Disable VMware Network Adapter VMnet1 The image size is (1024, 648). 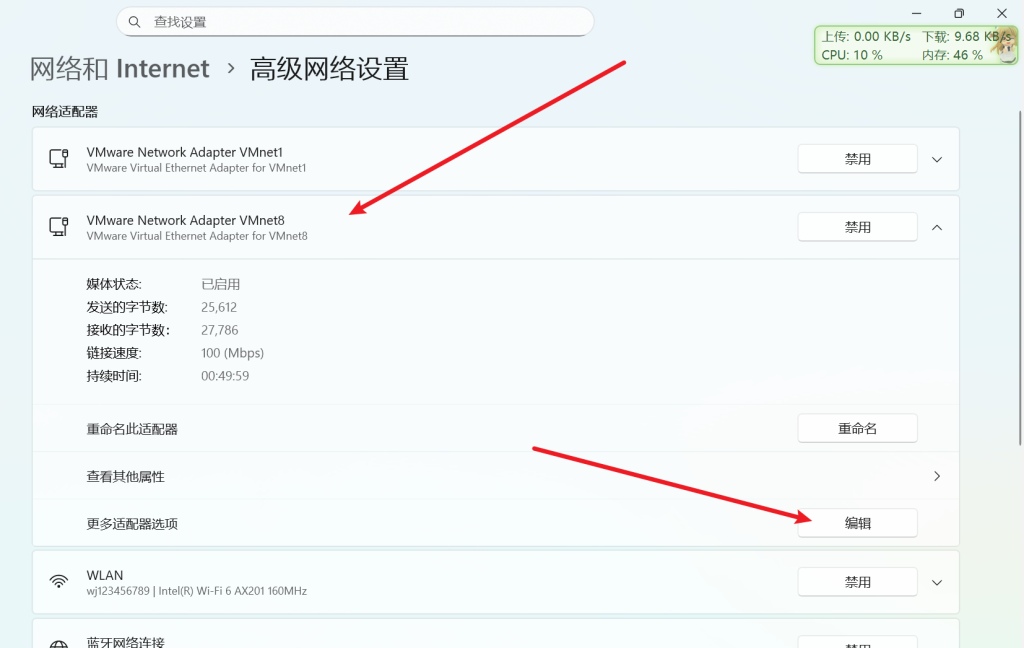857,159
